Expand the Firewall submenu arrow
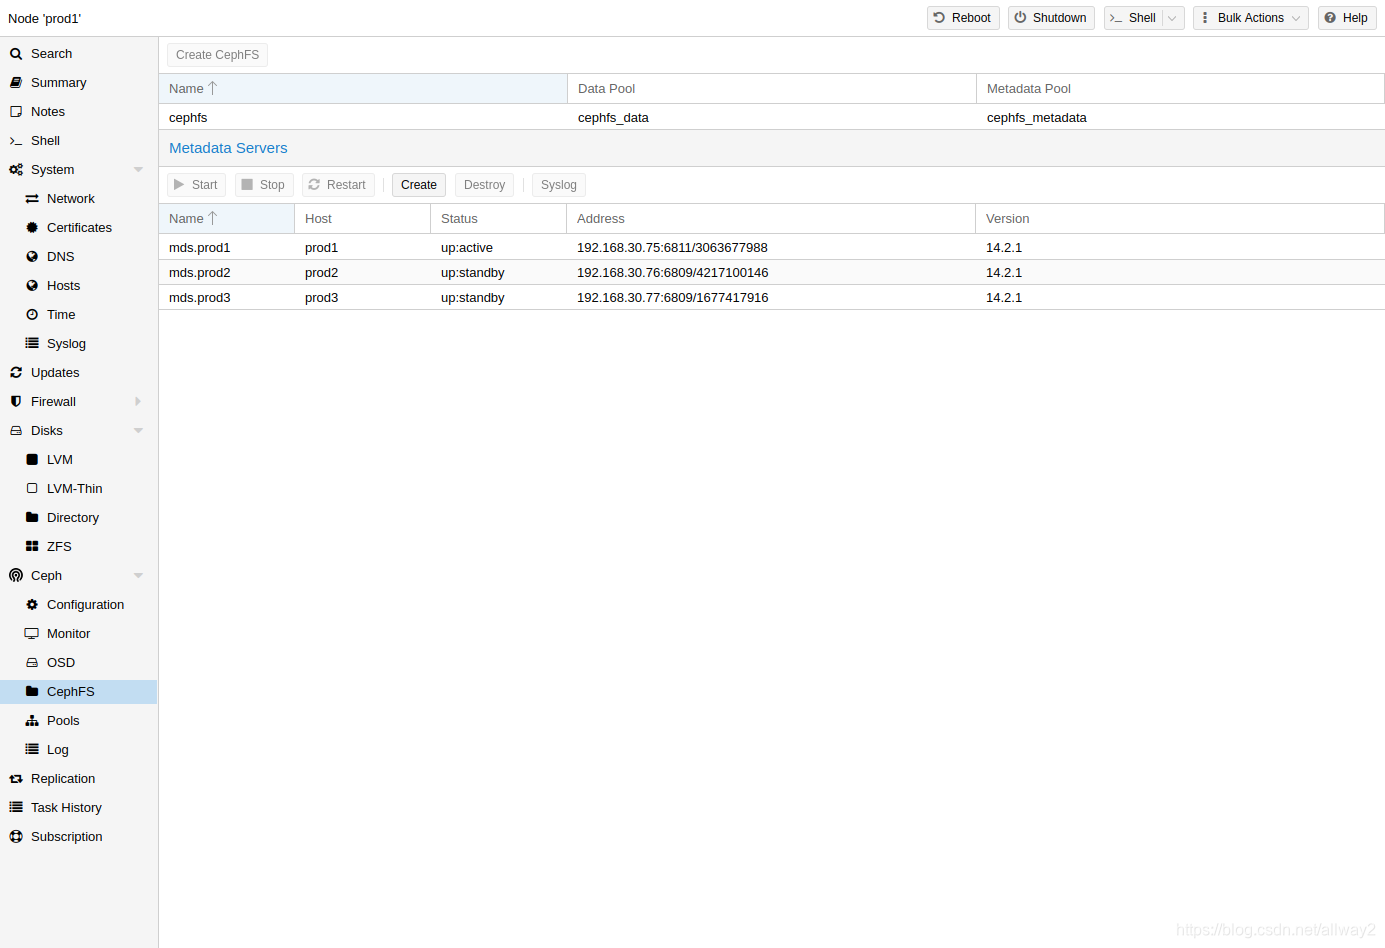 (x=138, y=402)
